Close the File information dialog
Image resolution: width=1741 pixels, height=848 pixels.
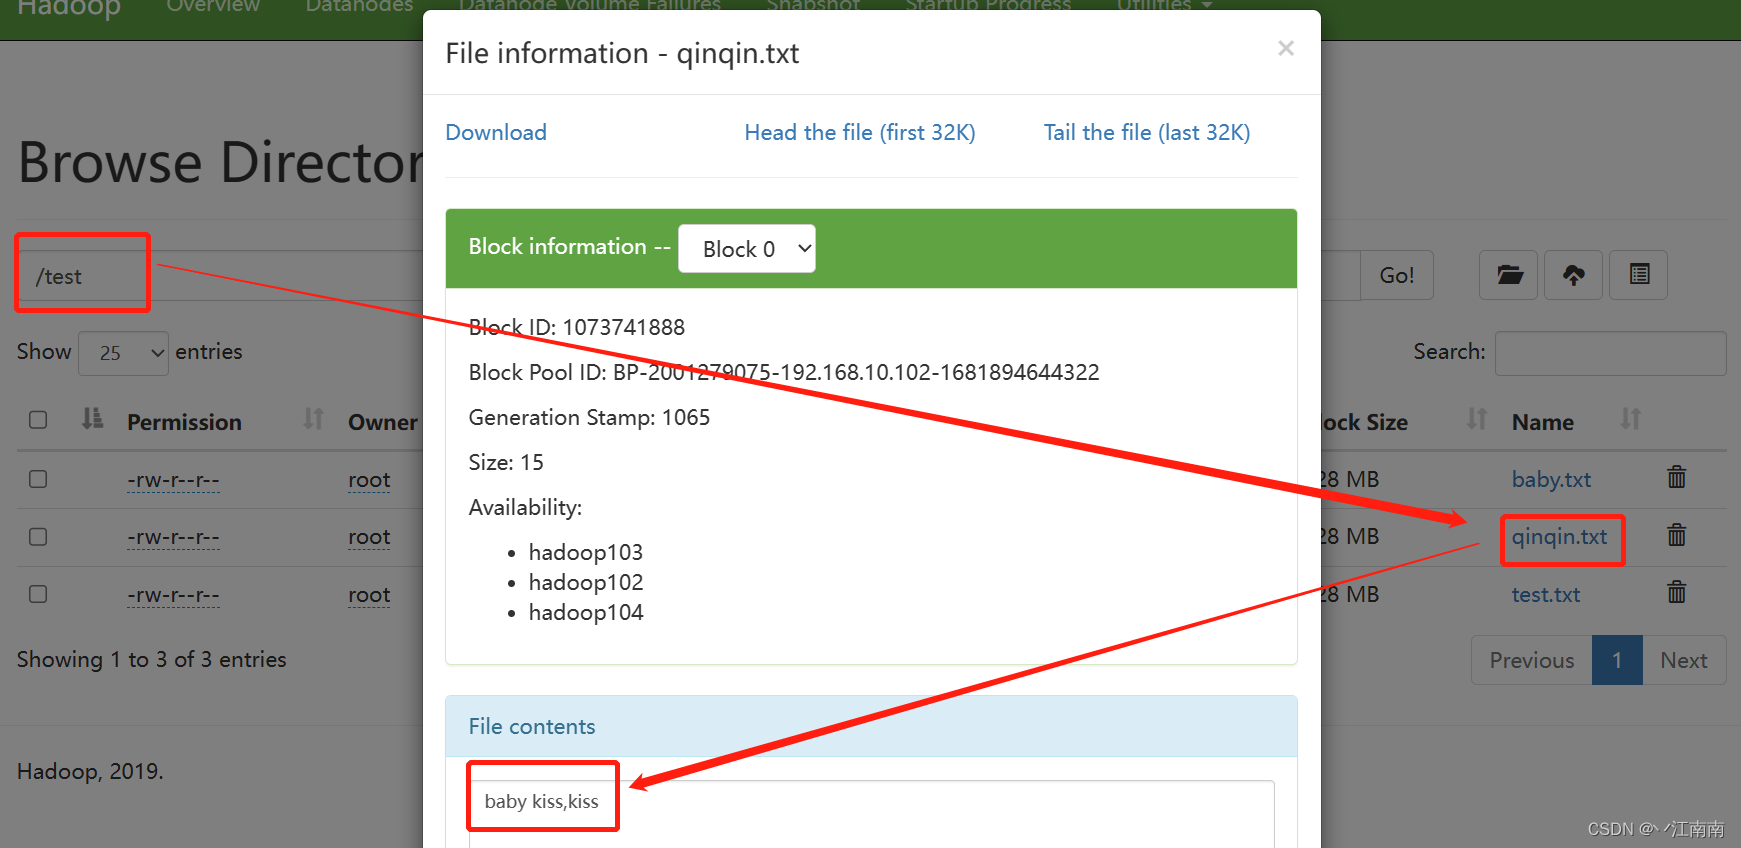(1286, 48)
